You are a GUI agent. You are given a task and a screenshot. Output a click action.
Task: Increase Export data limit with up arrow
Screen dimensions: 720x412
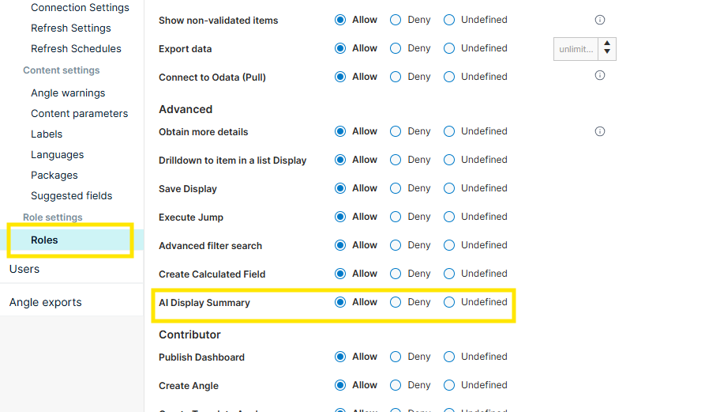[x=607, y=44]
